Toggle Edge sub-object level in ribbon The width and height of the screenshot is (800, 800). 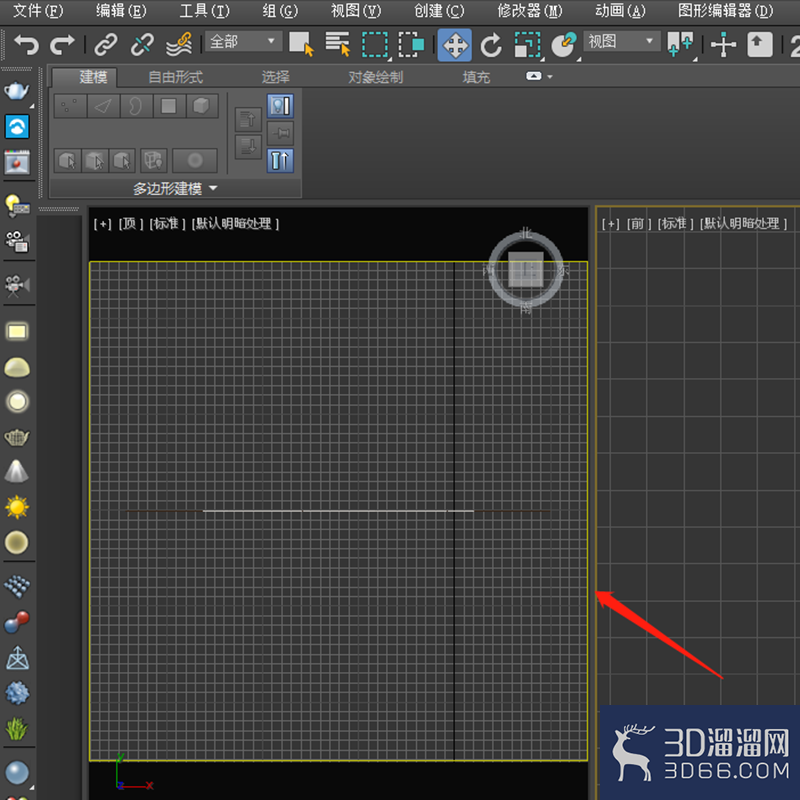coord(104,106)
